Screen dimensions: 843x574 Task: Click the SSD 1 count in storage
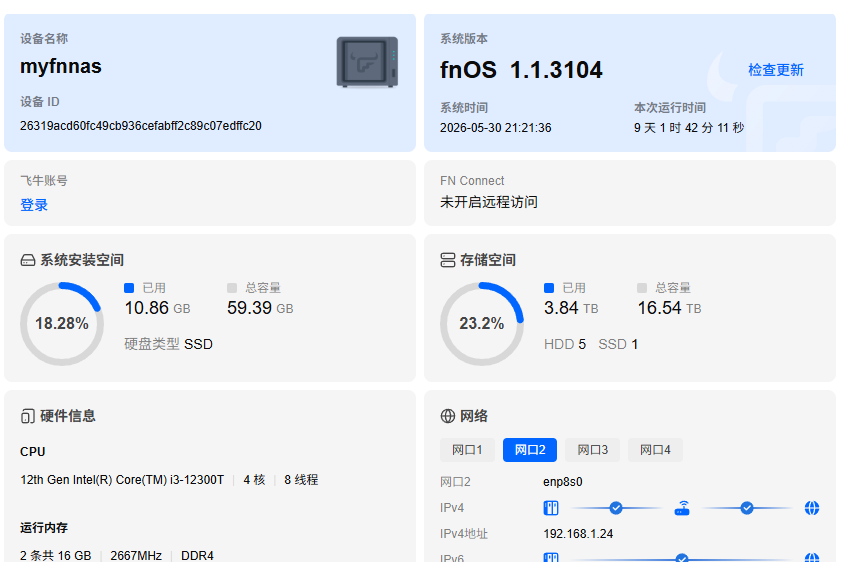[618, 344]
